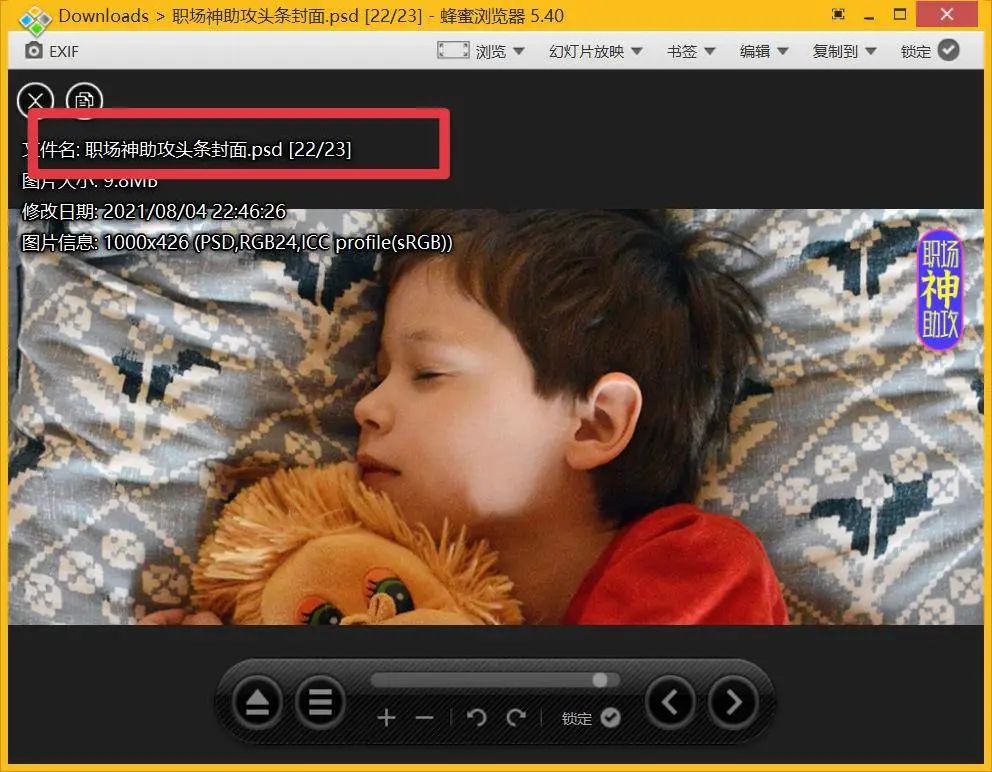Viewport: 992px width, 772px height.
Task: Open the list menu icon in the bottom bar
Action: (x=320, y=703)
